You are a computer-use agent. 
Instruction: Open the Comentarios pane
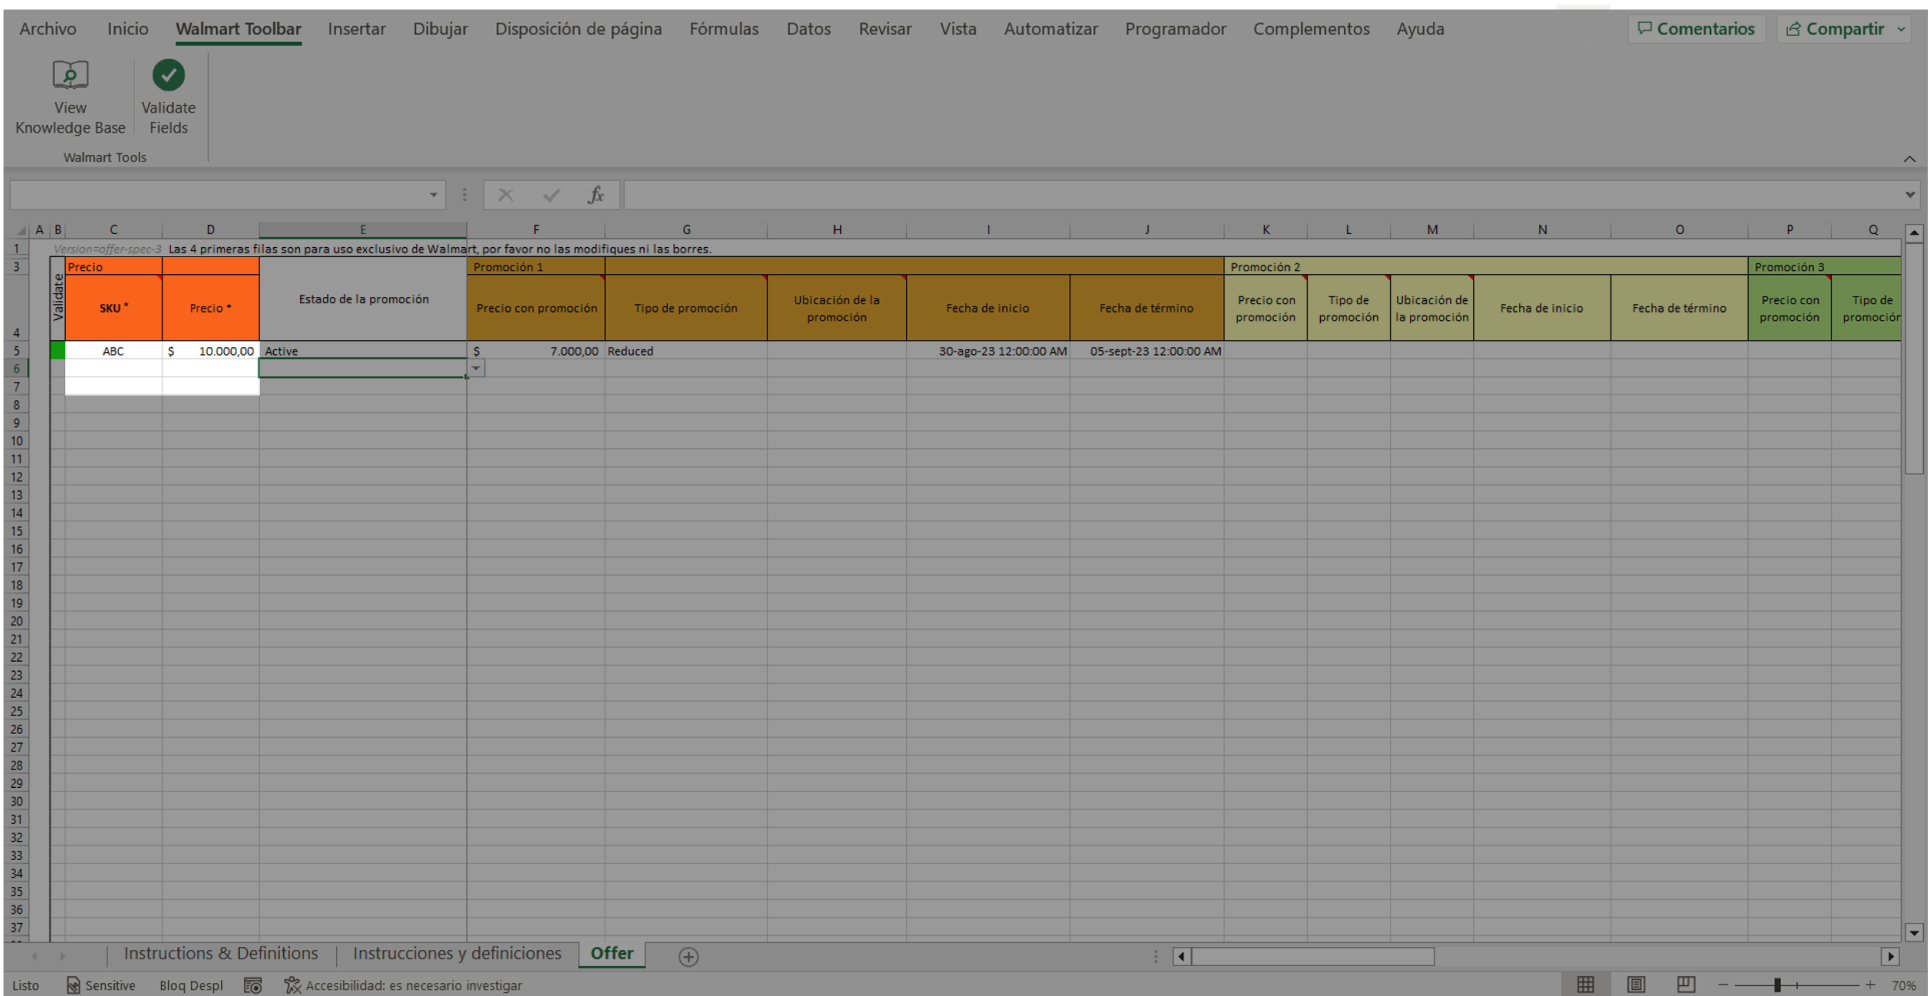1696,29
